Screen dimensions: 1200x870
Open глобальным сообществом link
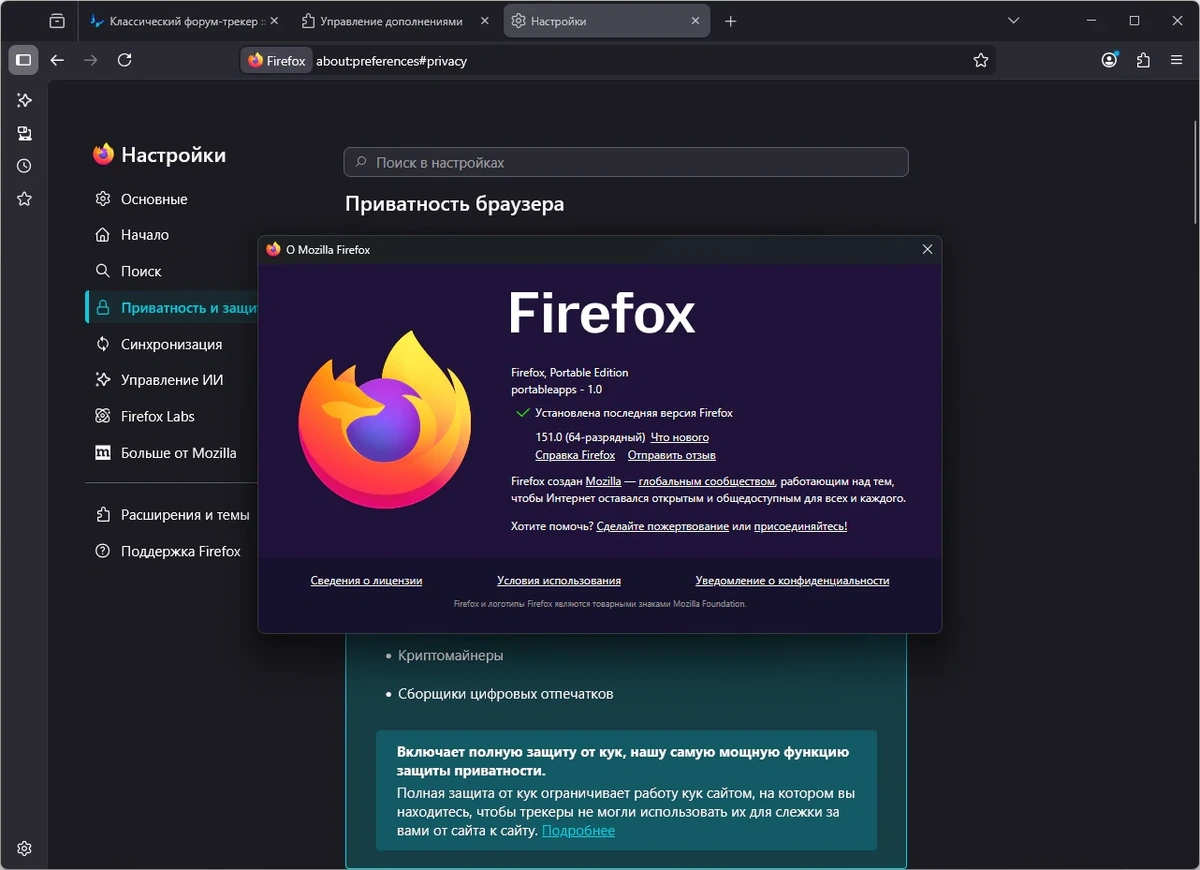tap(706, 481)
